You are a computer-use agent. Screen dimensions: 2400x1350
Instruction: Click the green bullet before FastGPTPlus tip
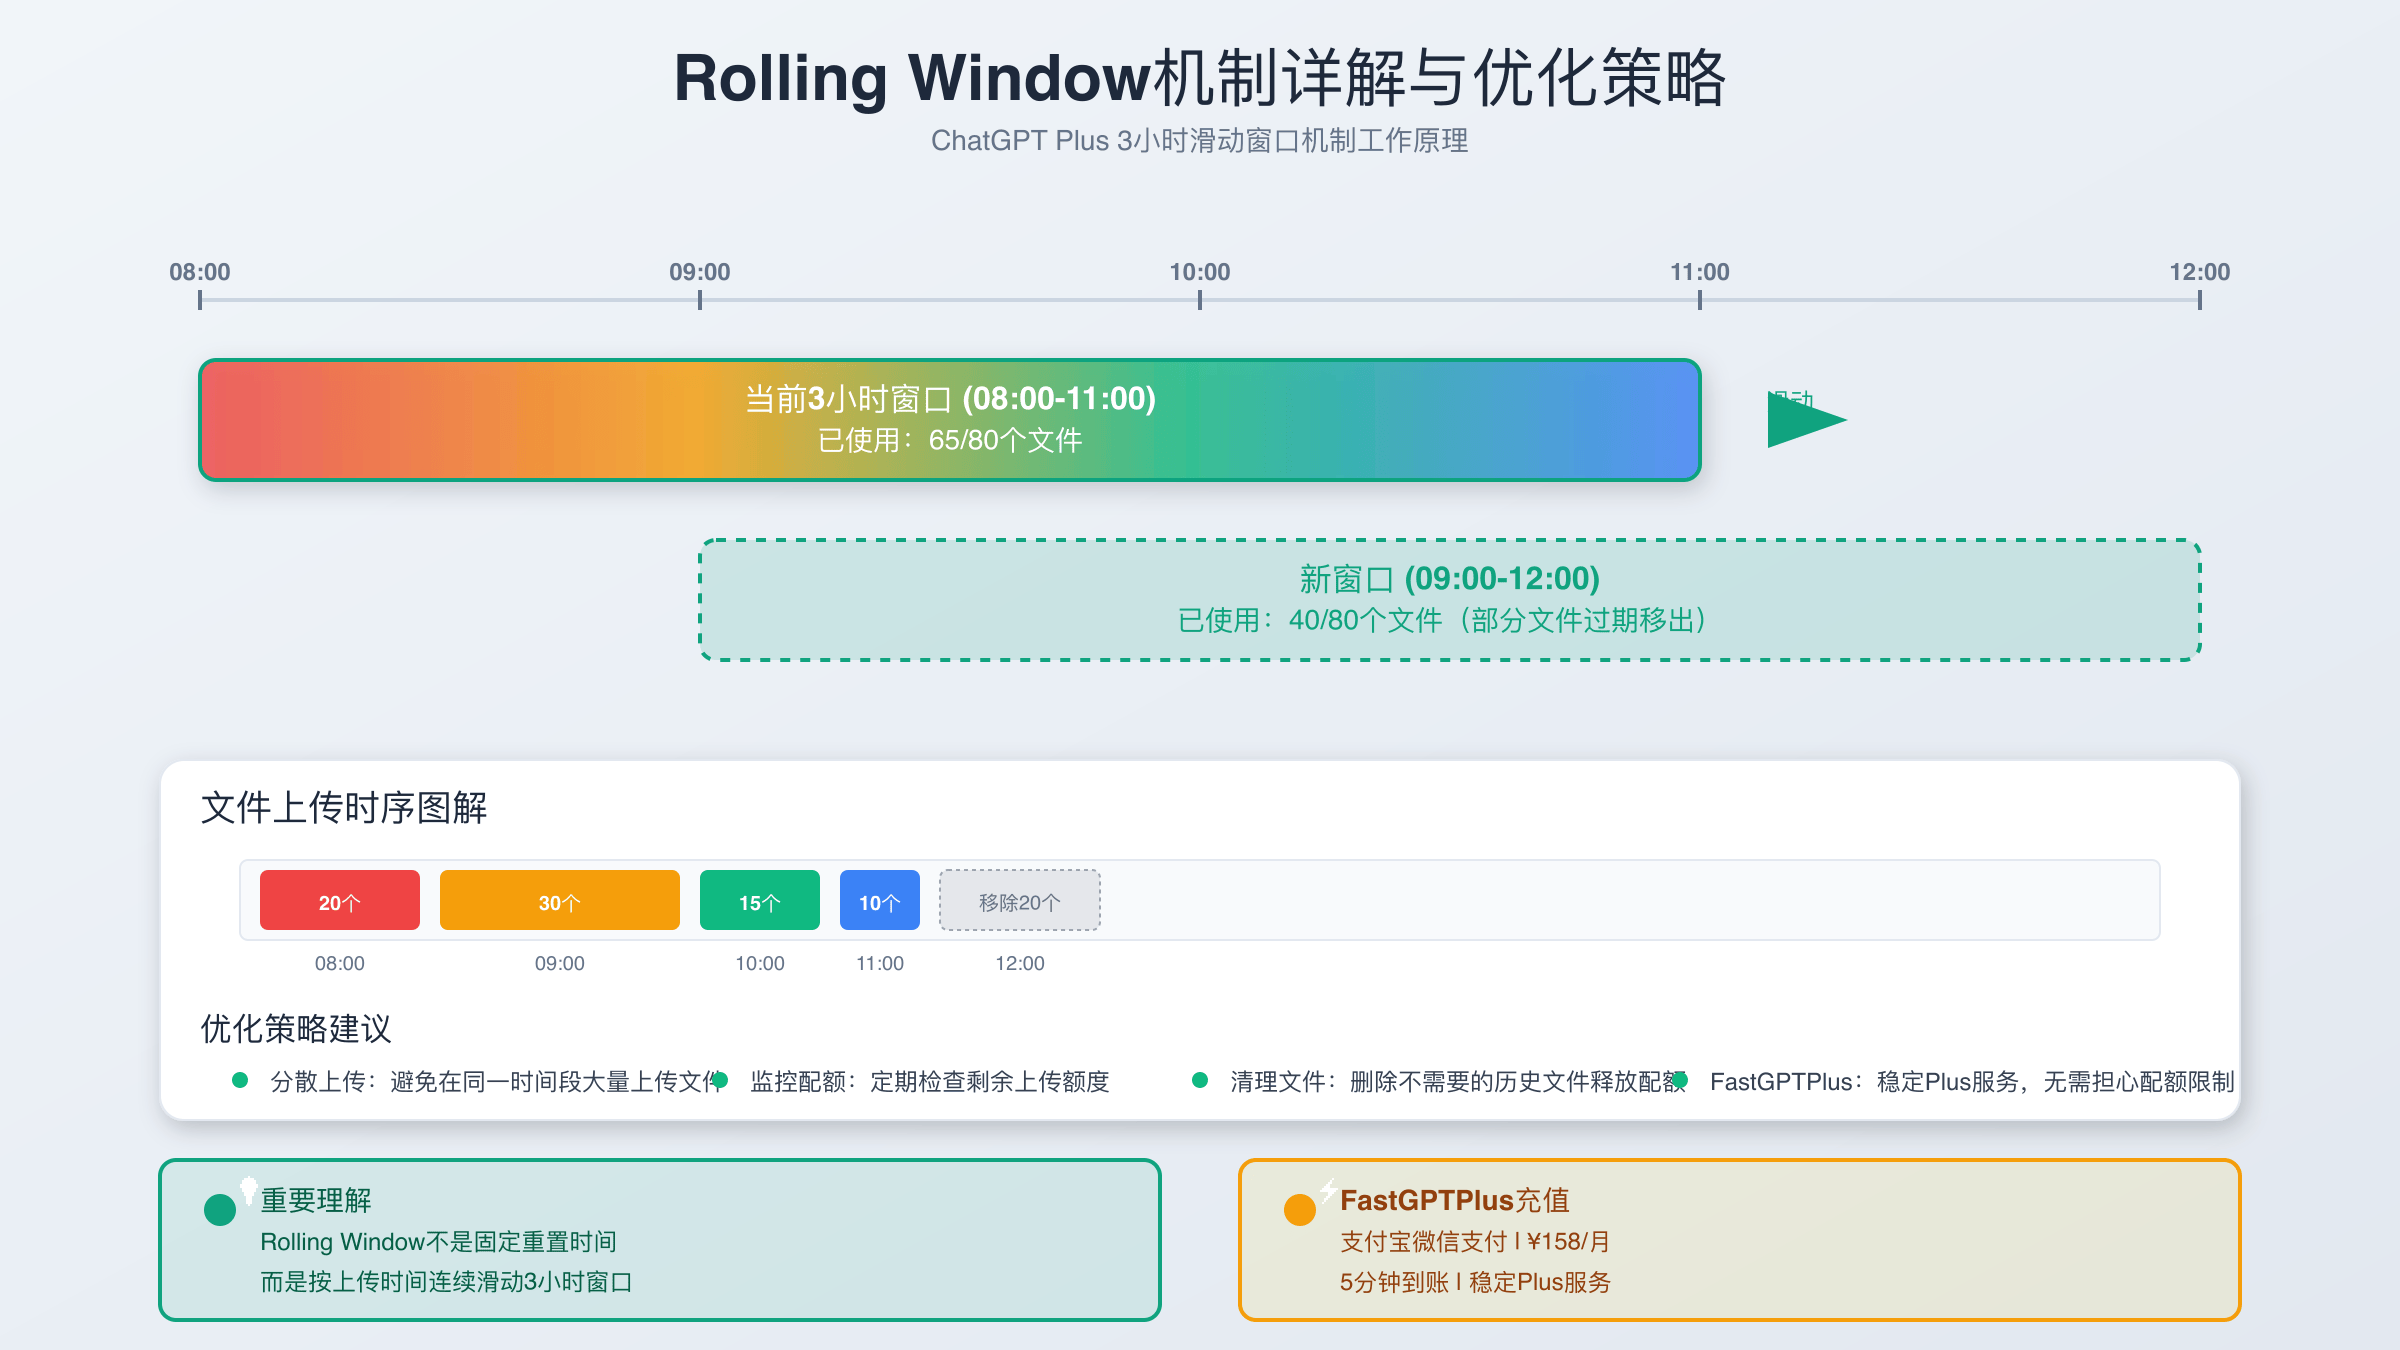click(x=1680, y=1080)
